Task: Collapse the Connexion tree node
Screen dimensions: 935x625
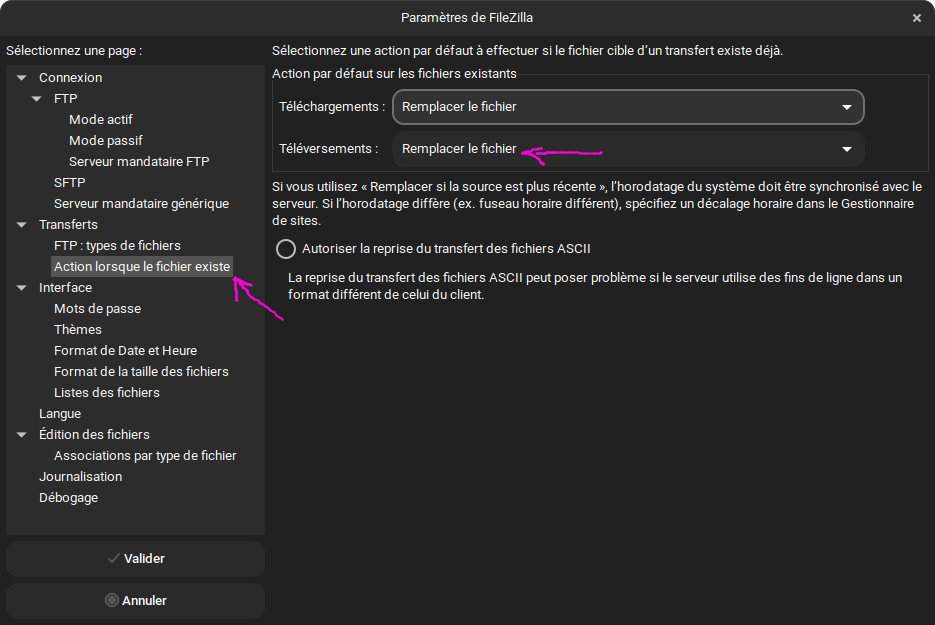Action: (22, 78)
